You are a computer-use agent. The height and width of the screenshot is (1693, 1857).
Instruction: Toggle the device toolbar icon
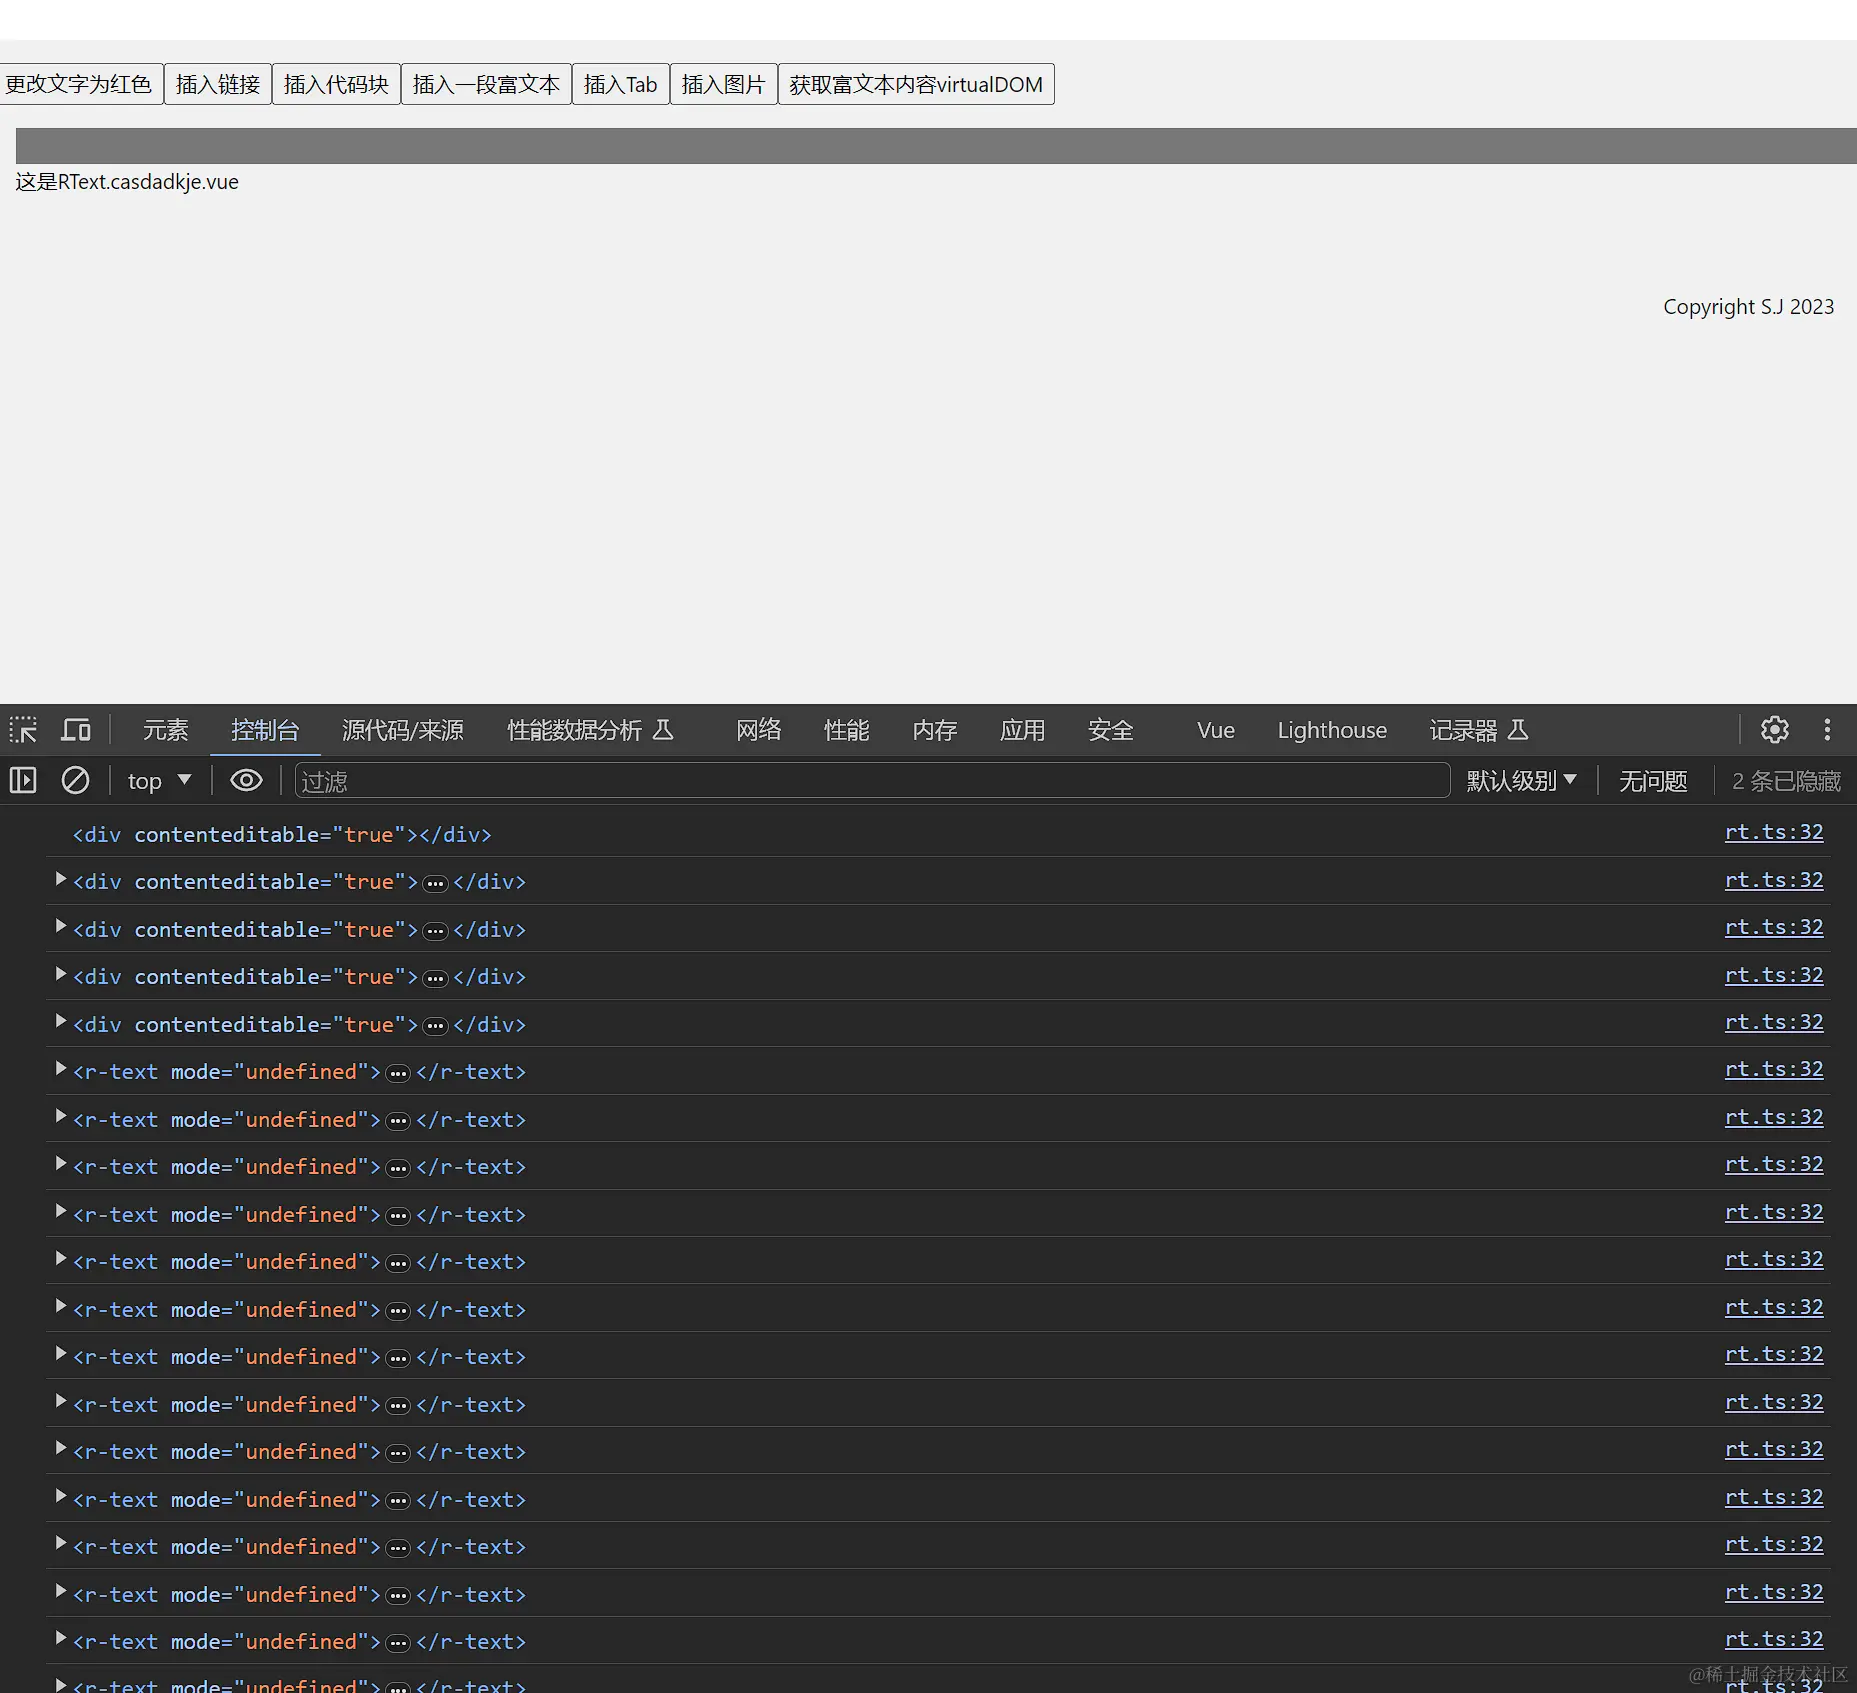pos(76,730)
